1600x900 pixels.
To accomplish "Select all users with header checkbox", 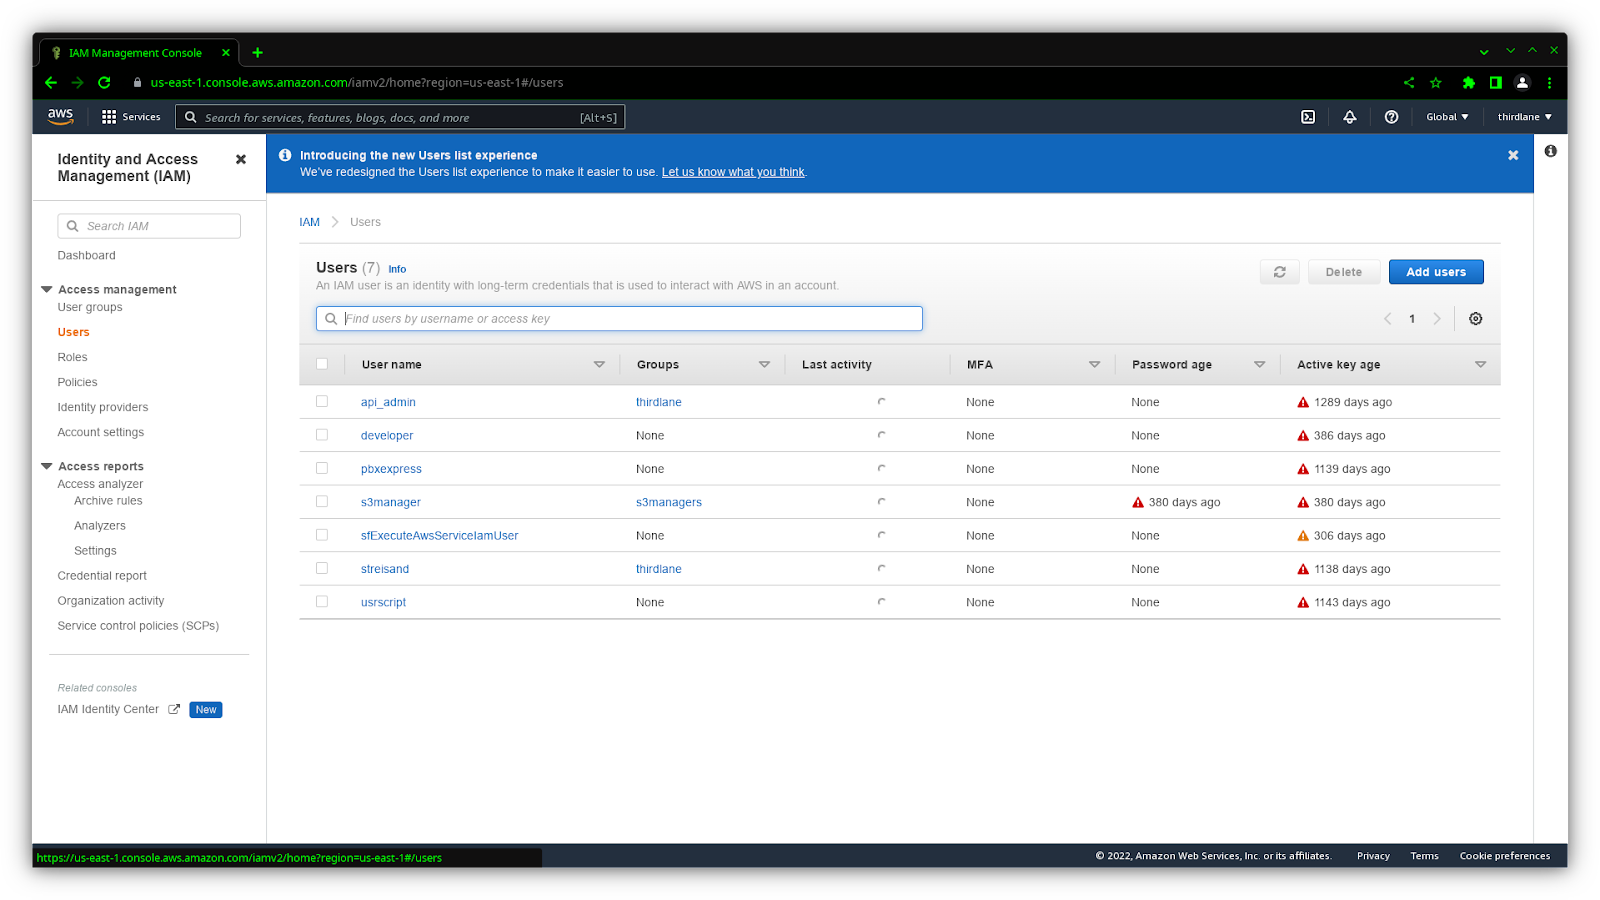I will pyautogui.click(x=322, y=364).
